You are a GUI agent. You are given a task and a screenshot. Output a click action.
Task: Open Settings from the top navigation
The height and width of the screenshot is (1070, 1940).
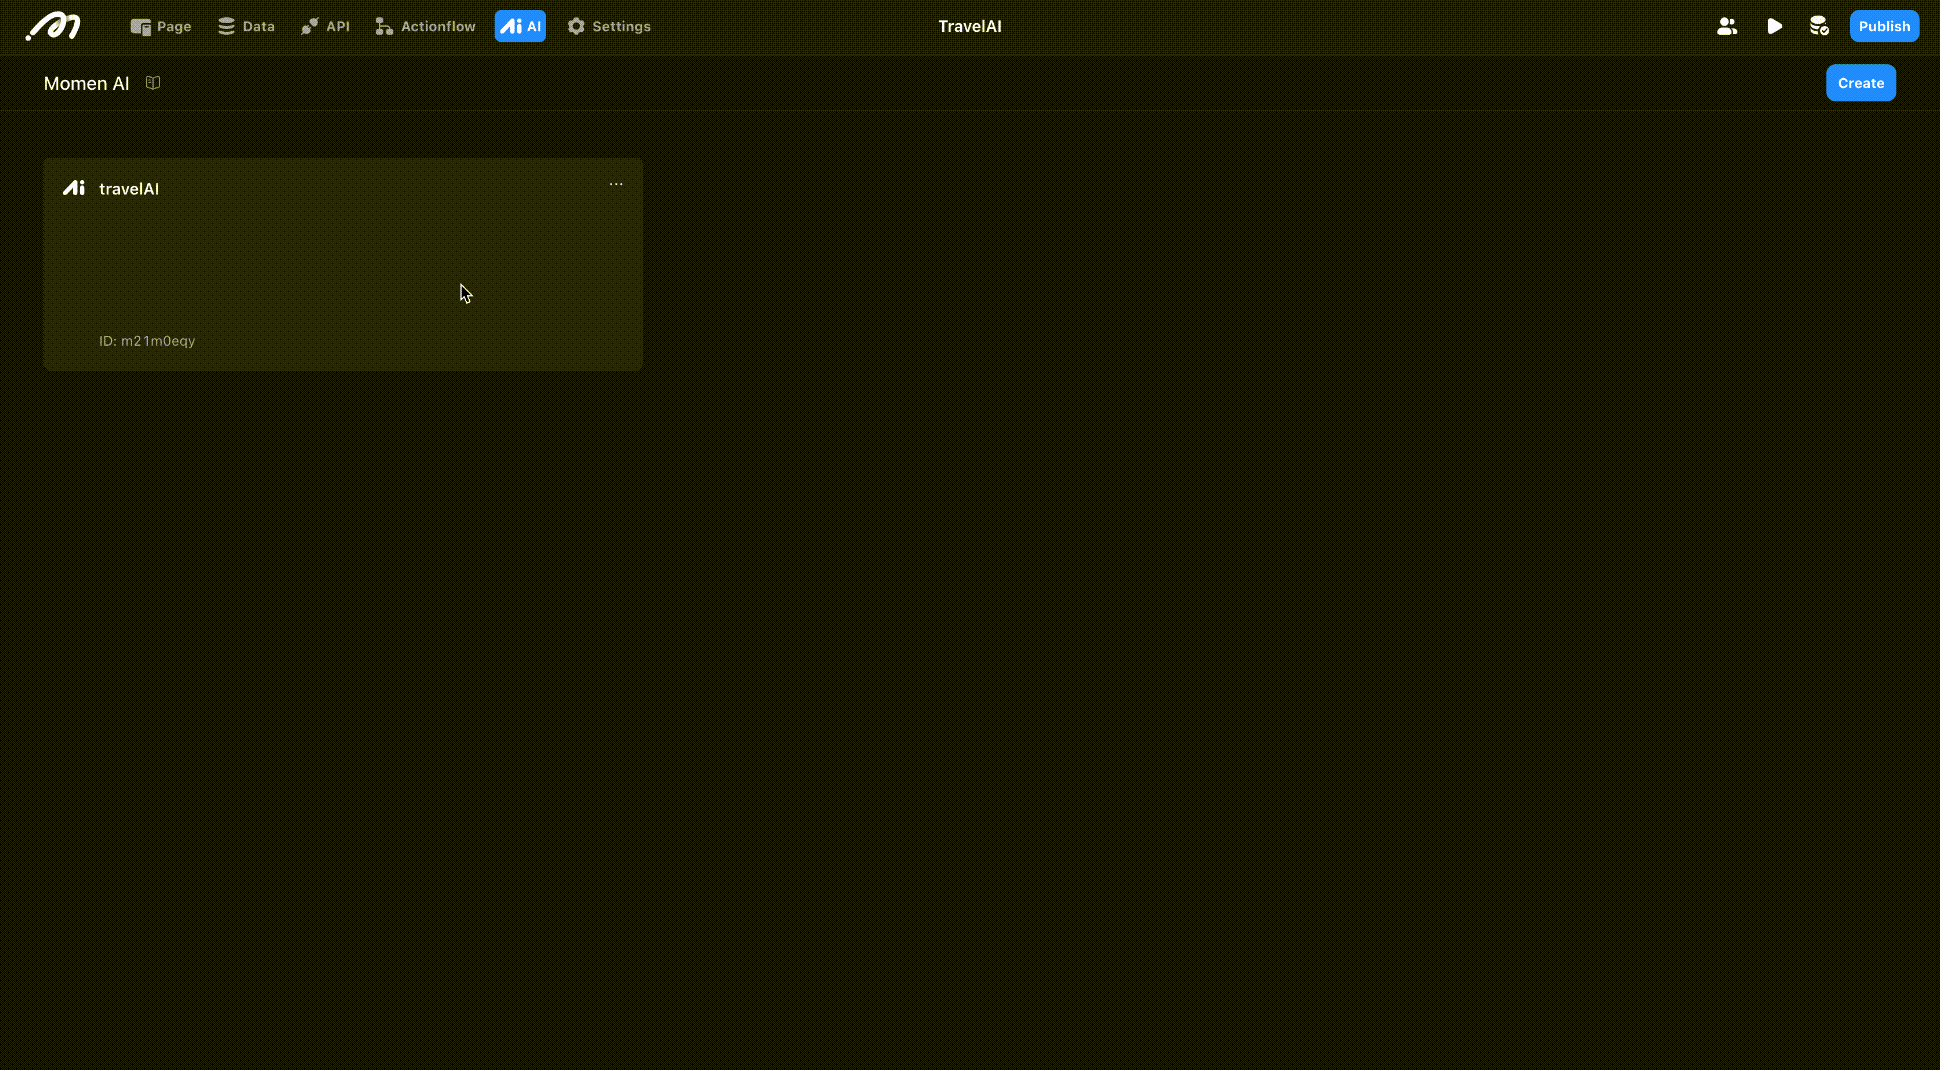[x=609, y=26]
